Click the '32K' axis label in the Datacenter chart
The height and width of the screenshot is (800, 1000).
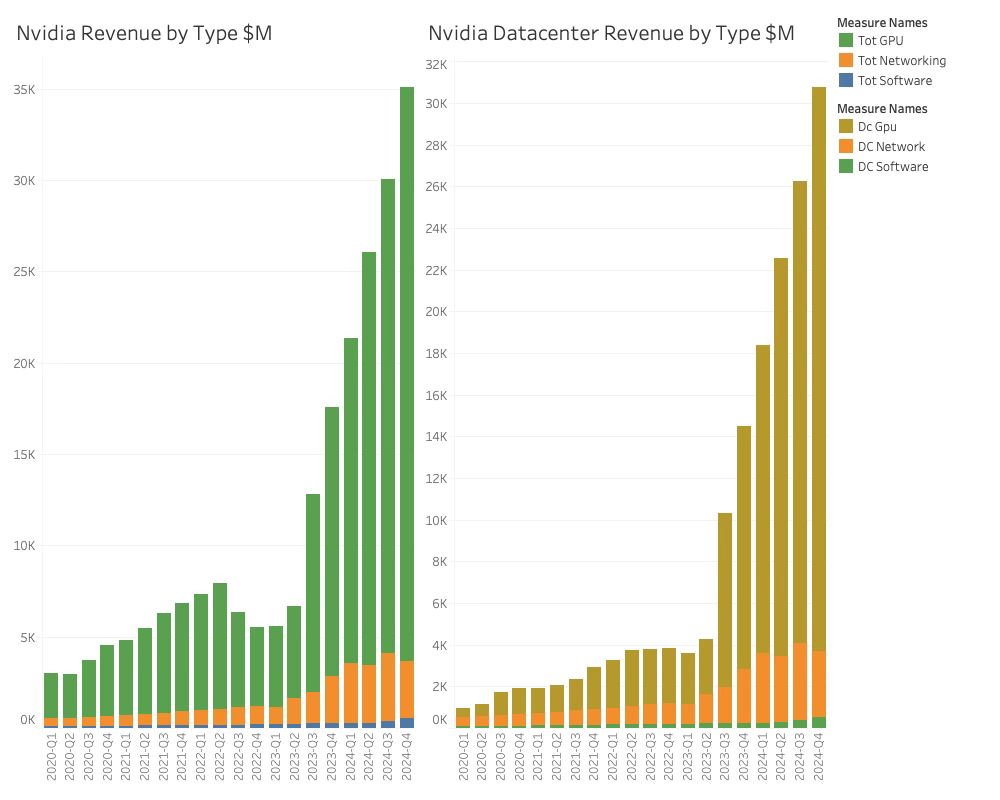pos(436,64)
